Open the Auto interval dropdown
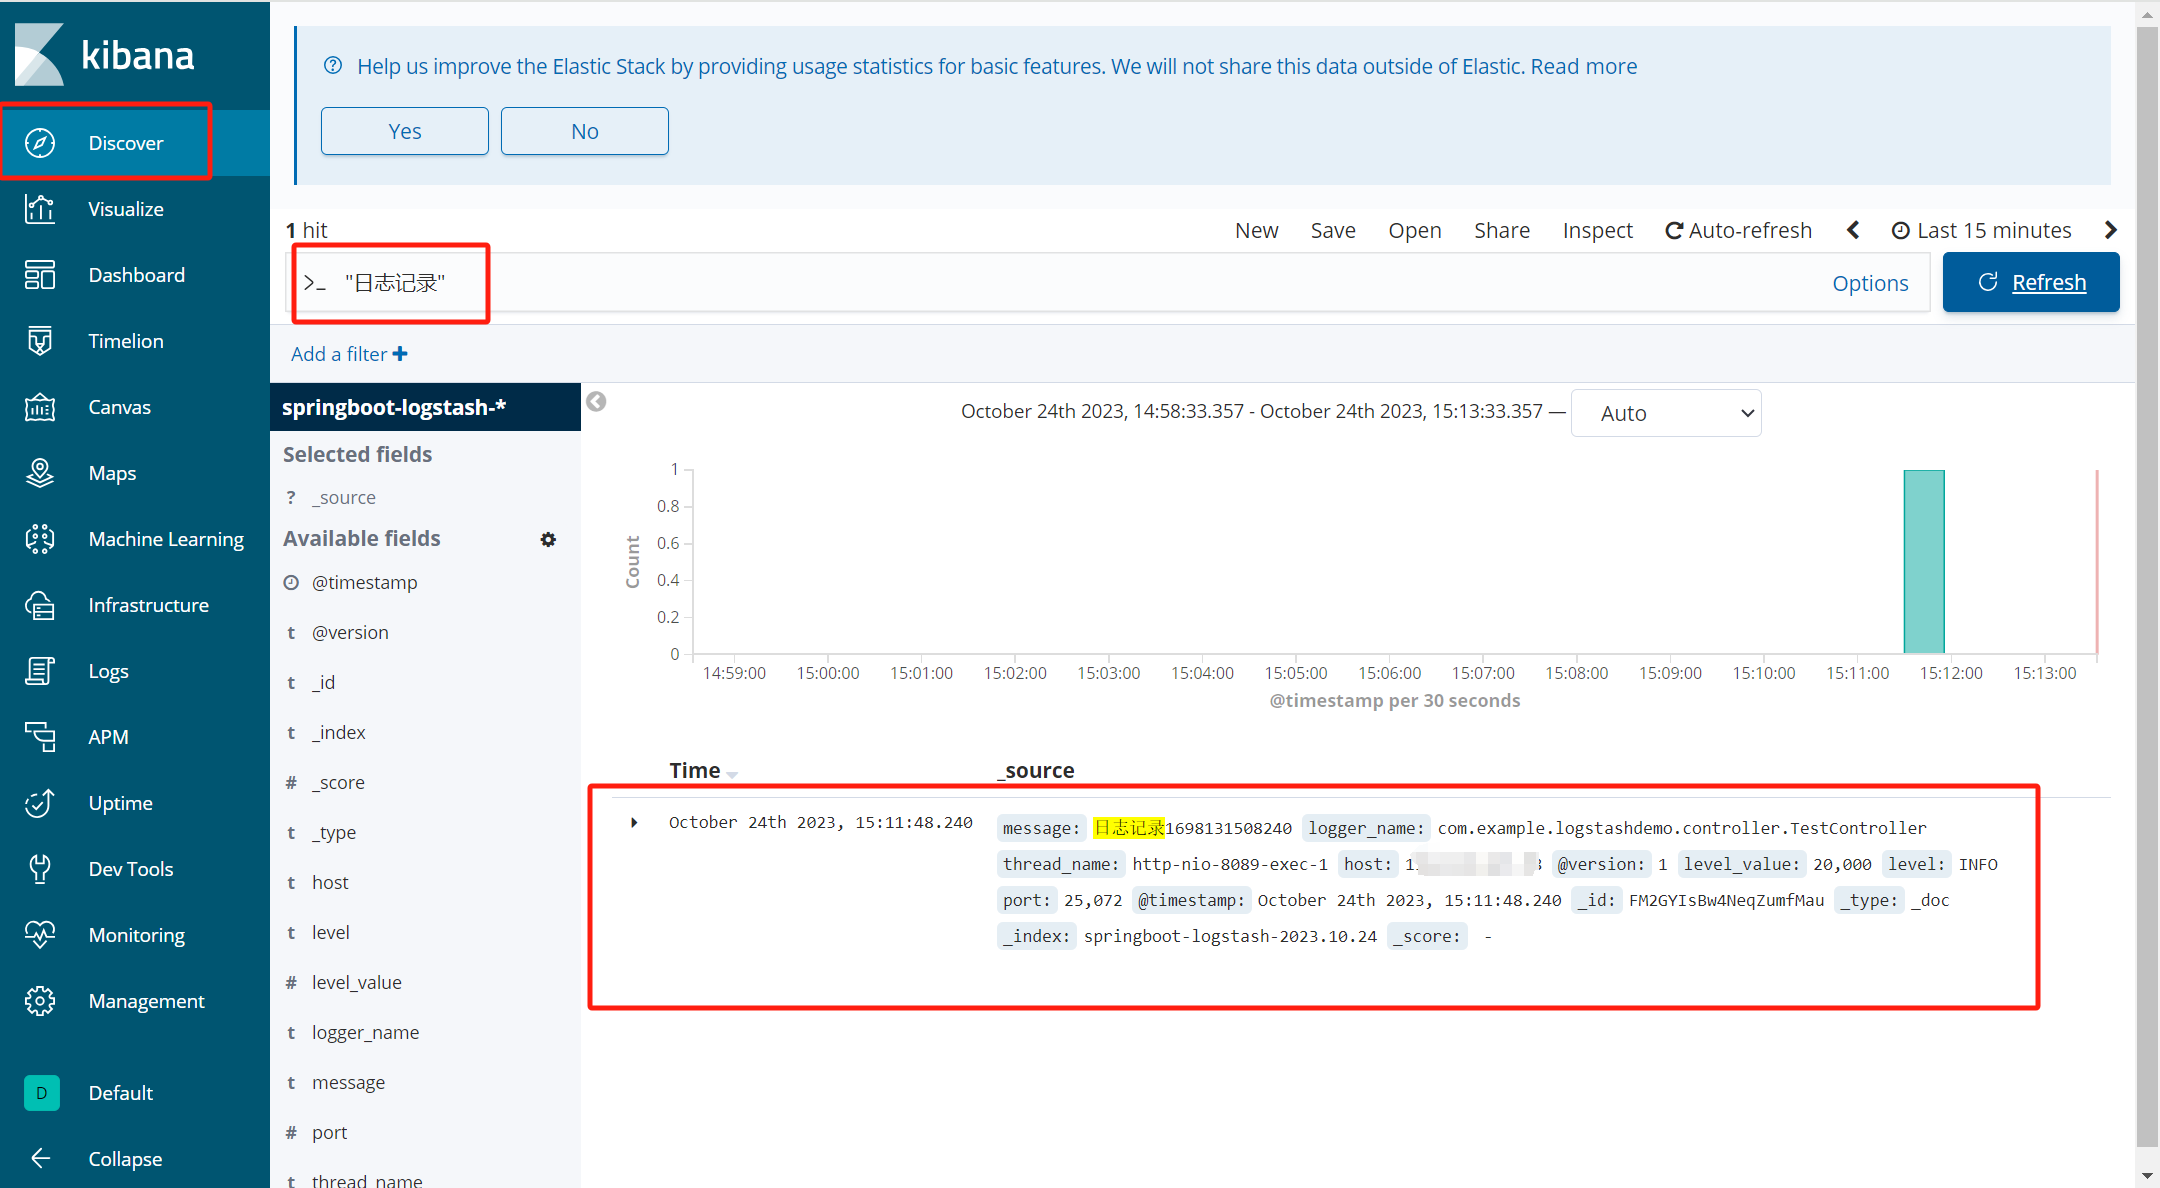2160x1188 pixels. (x=1666, y=413)
